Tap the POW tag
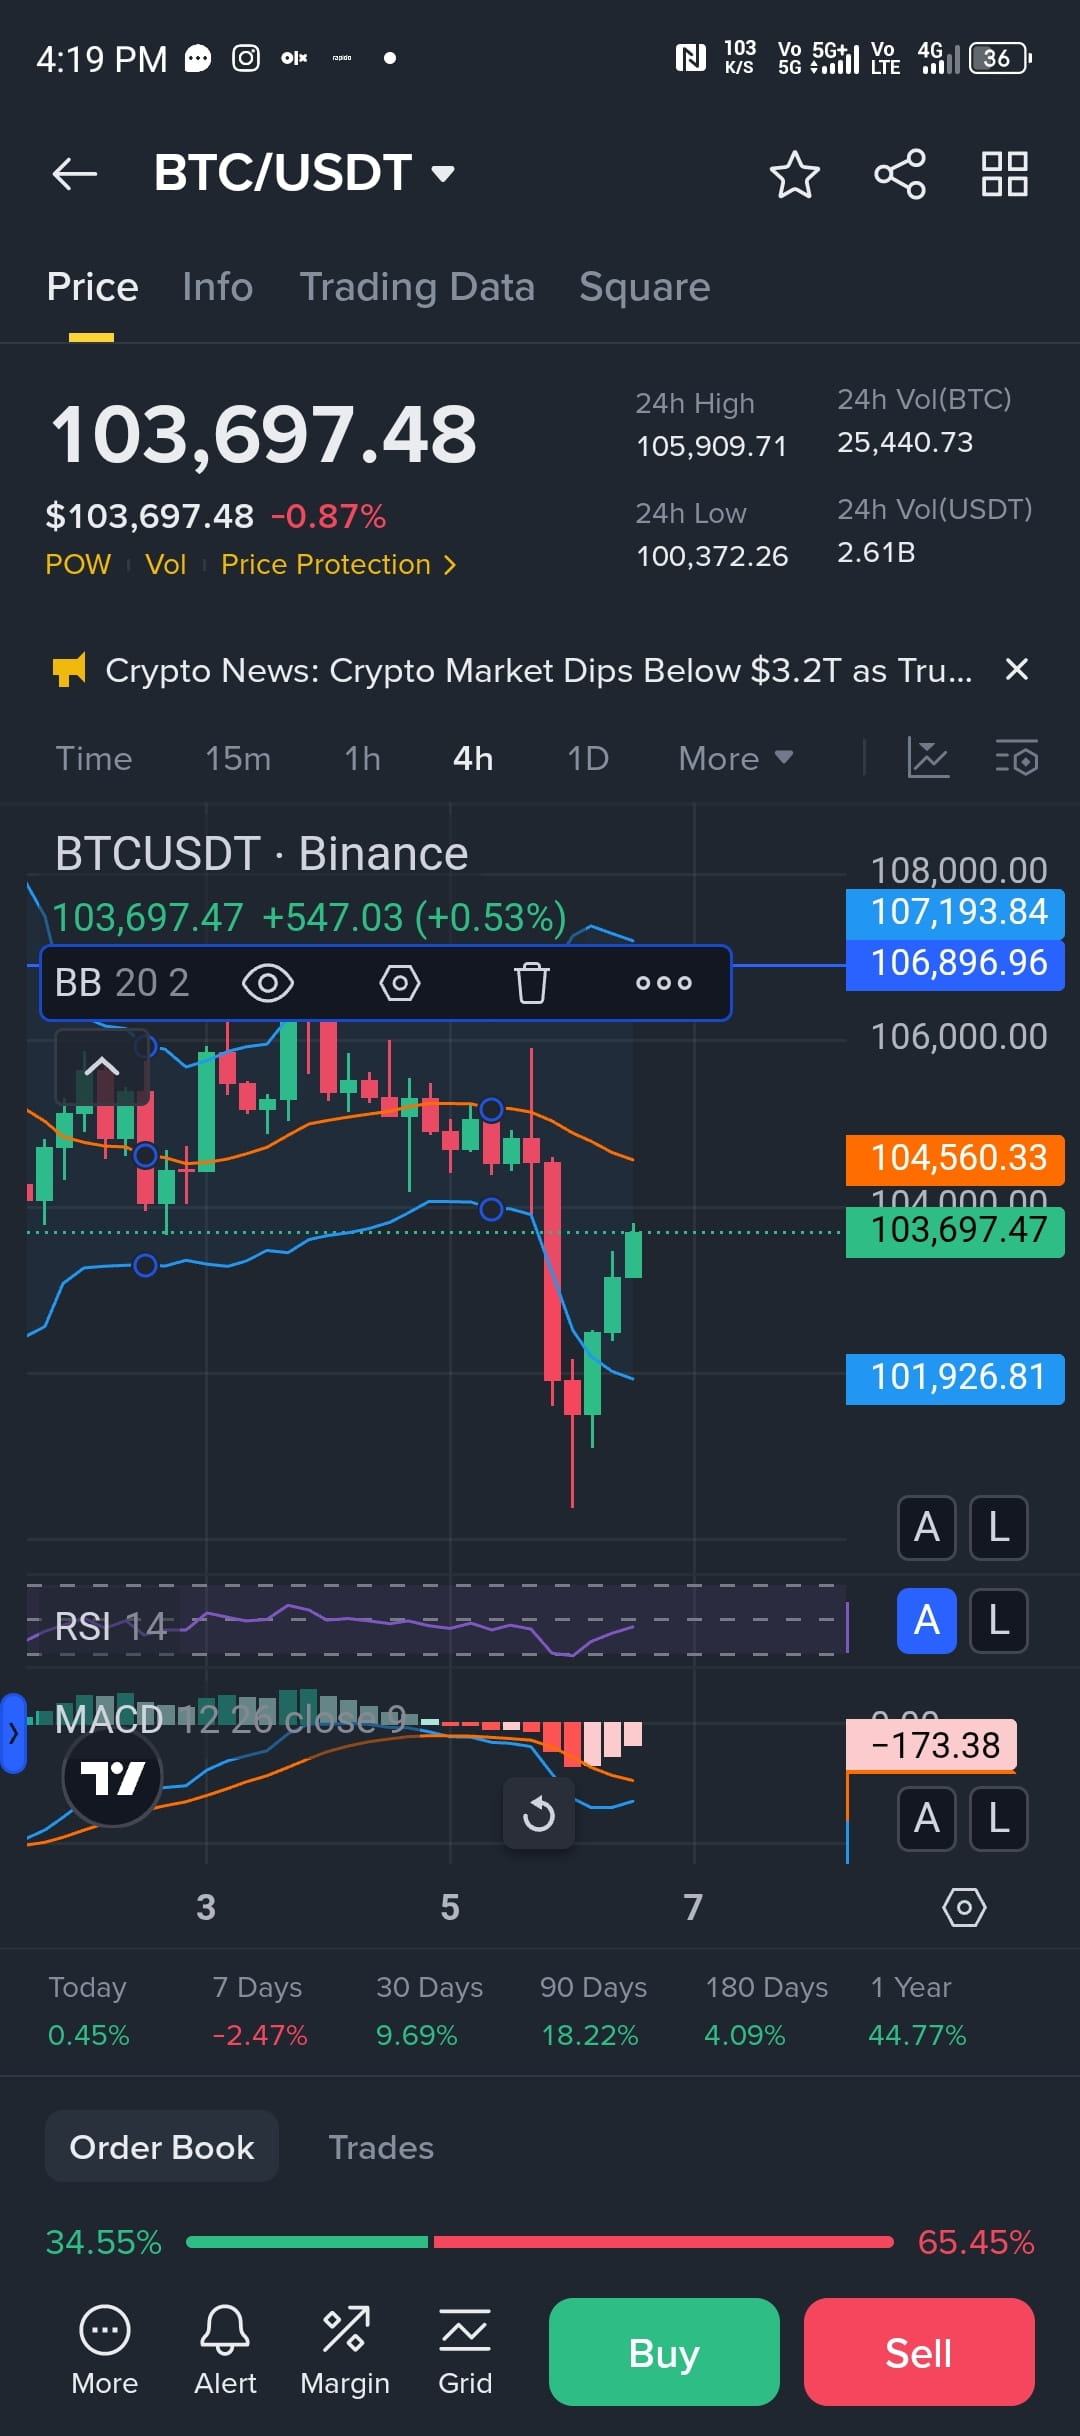1080x2436 pixels. pos(78,564)
